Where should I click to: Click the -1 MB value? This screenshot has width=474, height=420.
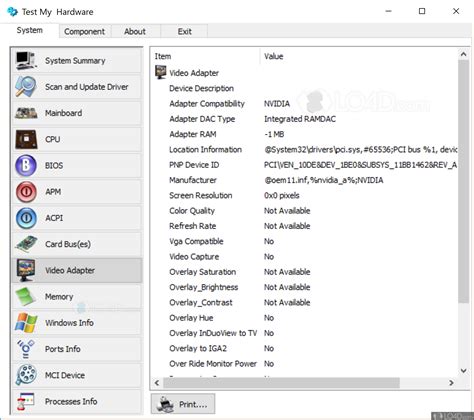pyautogui.click(x=274, y=134)
